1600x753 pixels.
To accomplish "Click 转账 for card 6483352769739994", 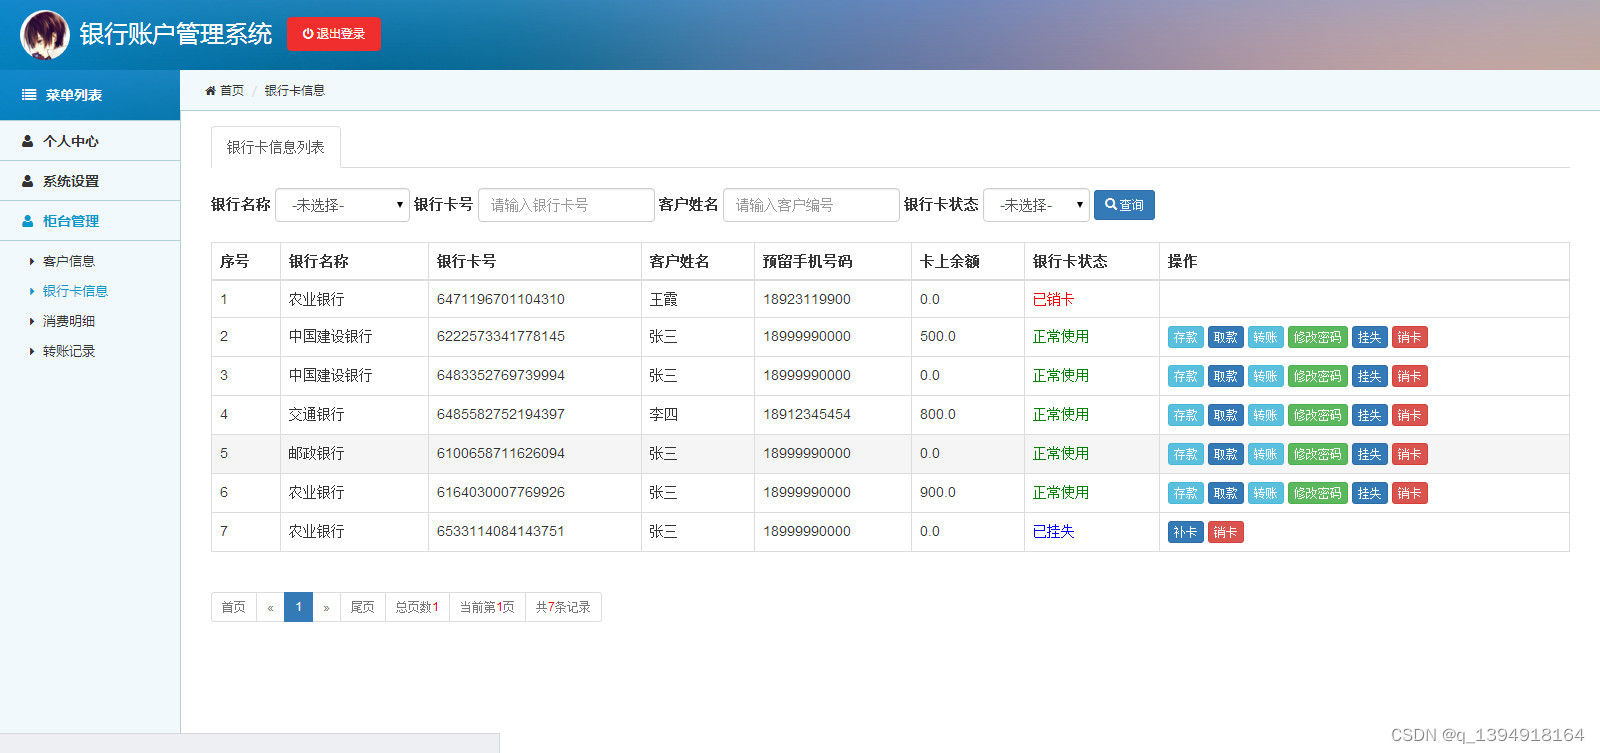I will pyautogui.click(x=1266, y=377).
